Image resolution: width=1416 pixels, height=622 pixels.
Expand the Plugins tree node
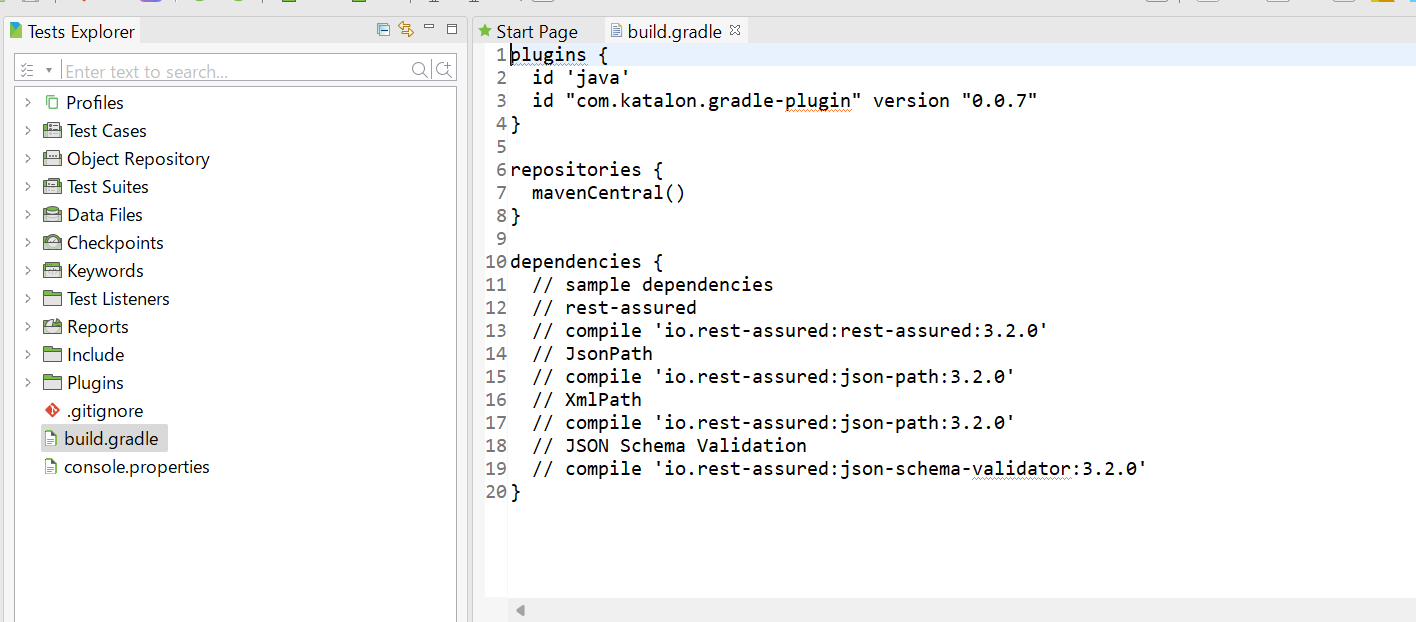tap(28, 382)
